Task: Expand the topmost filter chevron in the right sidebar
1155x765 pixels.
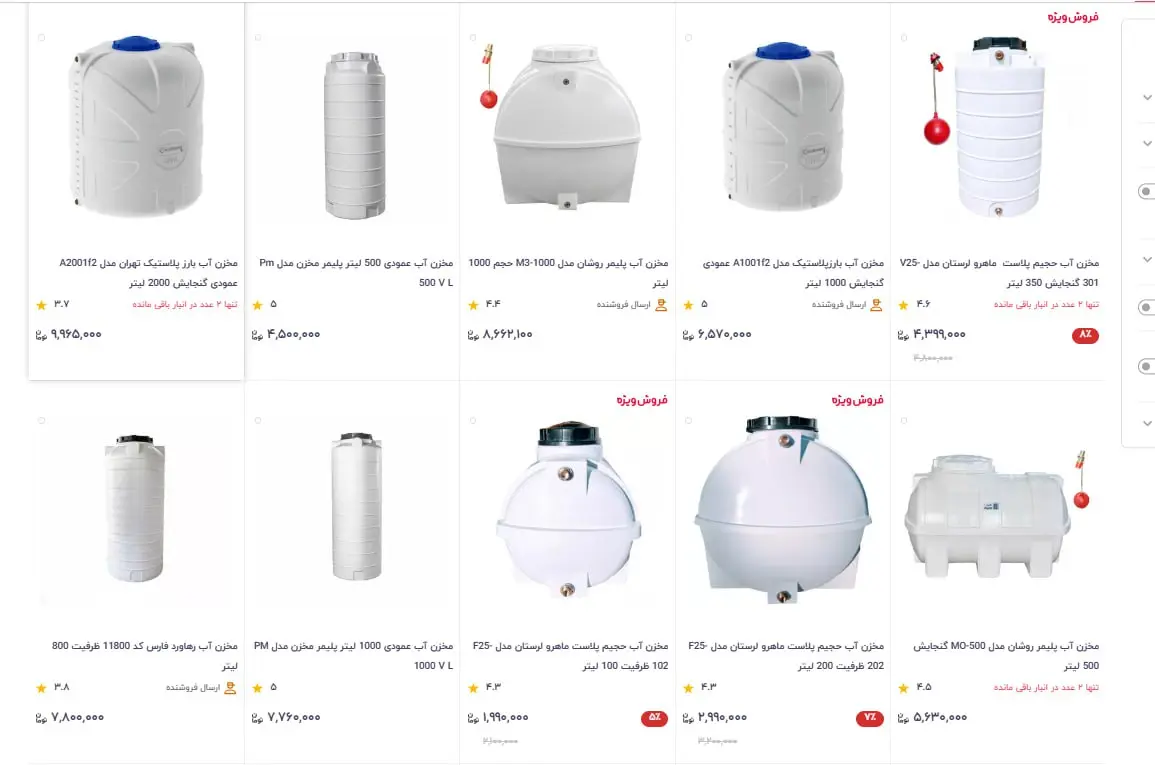Action: coord(1147,97)
